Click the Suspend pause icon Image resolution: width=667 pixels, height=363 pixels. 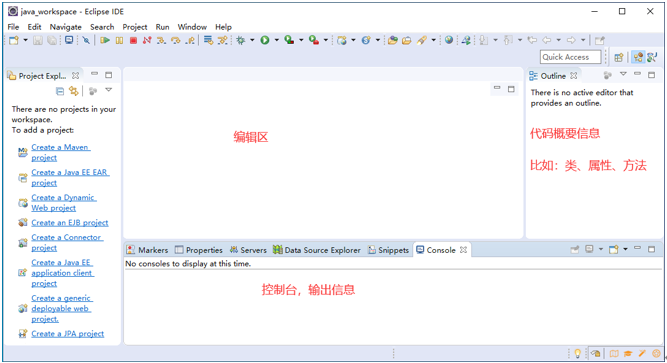pyautogui.click(x=120, y=40)
